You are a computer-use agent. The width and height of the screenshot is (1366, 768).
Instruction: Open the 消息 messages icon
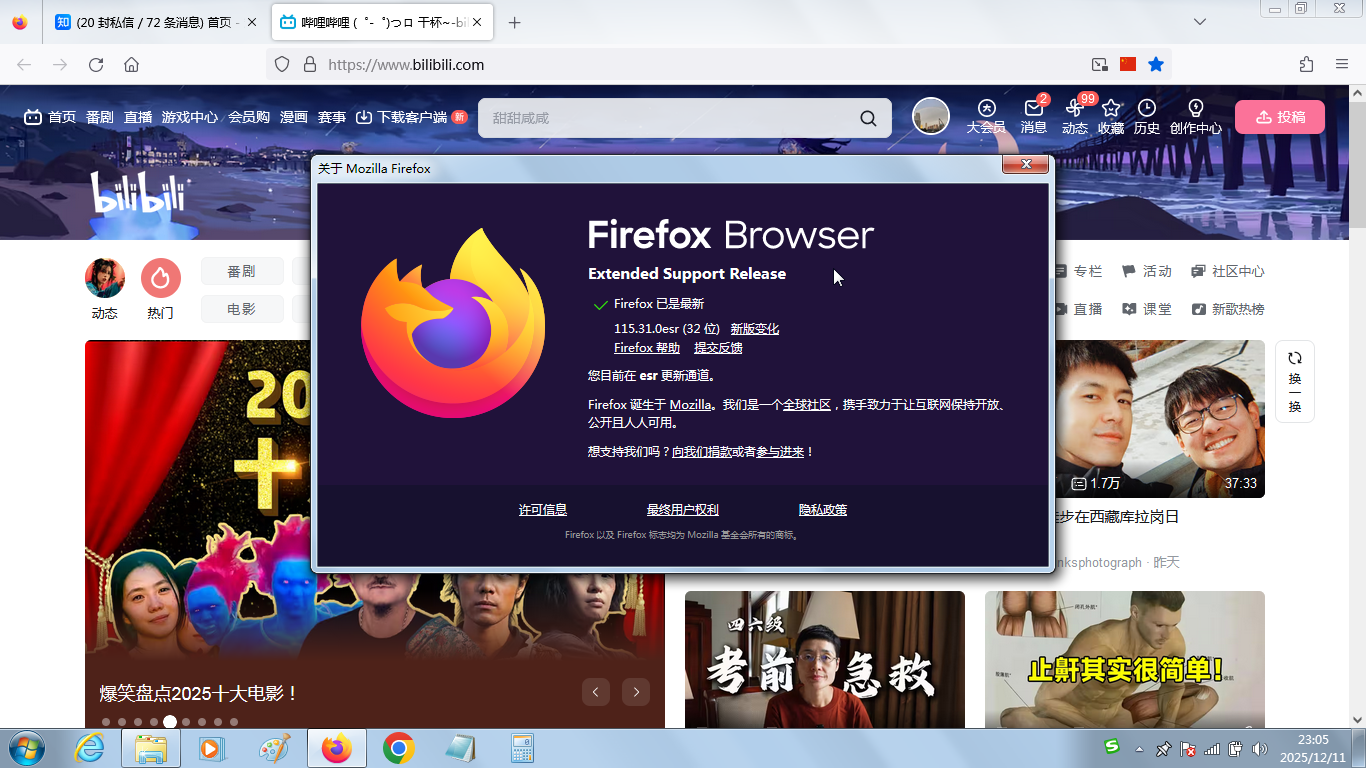[1033, 116]
